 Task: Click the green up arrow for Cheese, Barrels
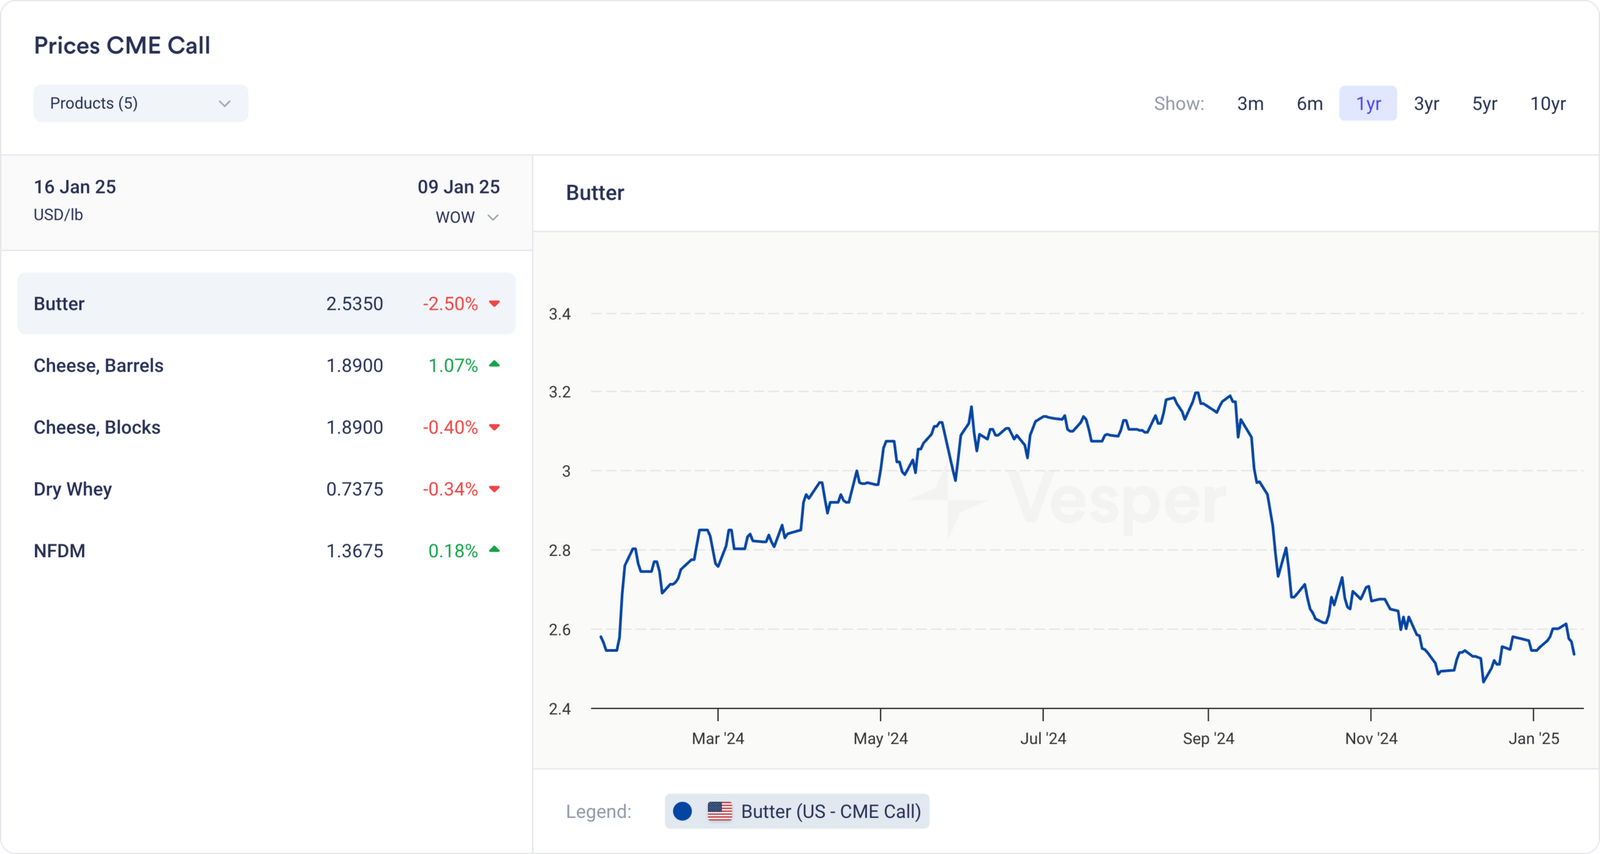pyautogui.click(x=494, y=365)
